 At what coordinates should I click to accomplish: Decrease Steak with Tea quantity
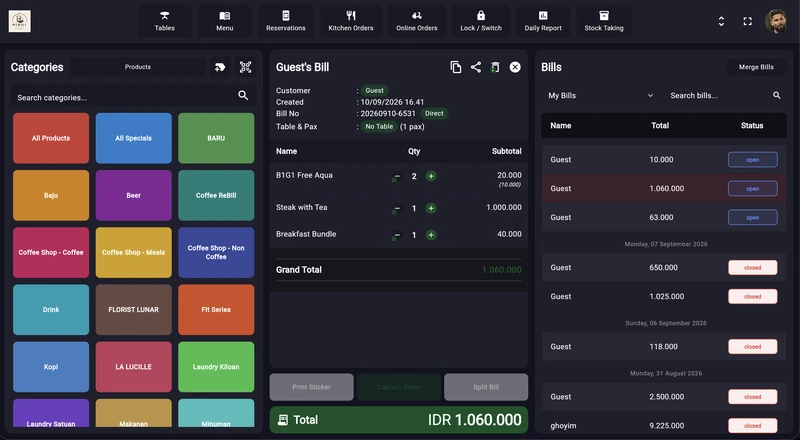(x=396, y=209)
